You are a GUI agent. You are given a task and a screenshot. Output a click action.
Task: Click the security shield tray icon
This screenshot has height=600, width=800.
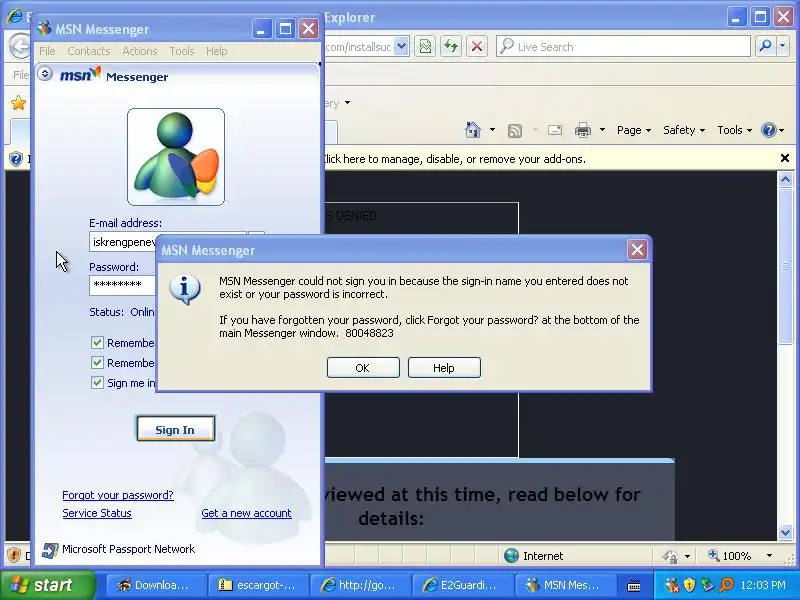pos(689,585)
